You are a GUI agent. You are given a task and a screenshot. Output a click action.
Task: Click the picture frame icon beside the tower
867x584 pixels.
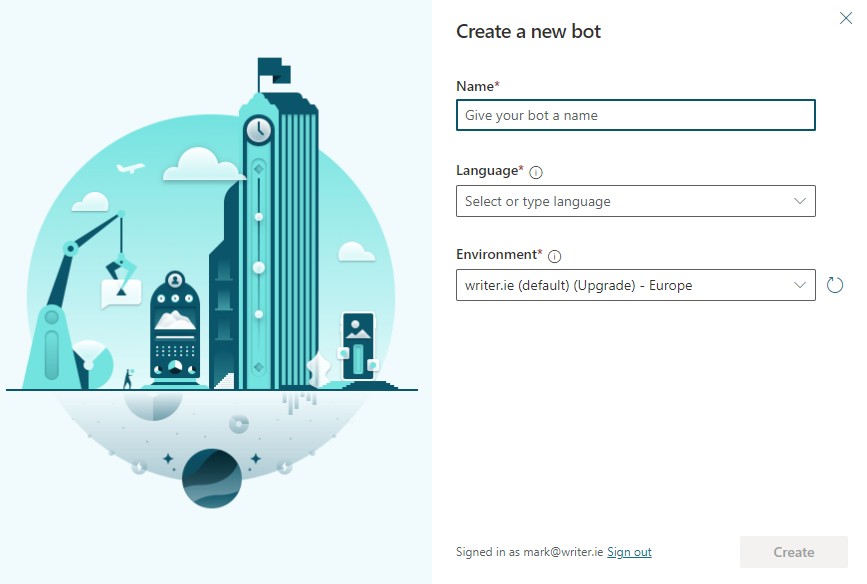click(358, 346)
